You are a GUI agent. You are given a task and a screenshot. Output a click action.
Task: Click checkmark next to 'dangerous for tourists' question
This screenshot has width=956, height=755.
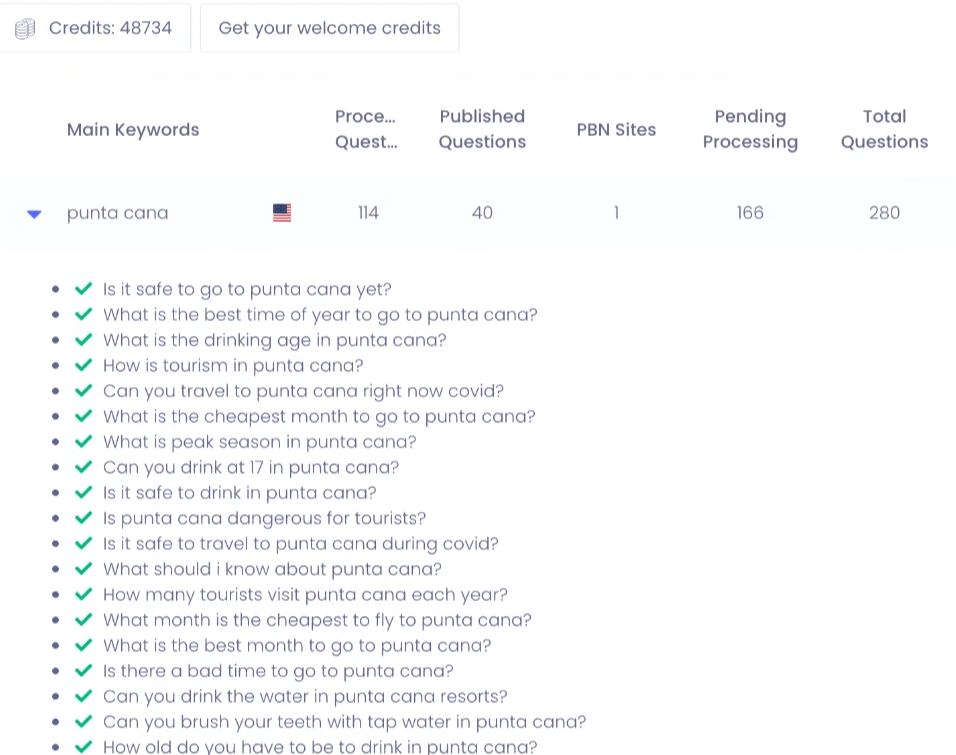coord(84,518)
